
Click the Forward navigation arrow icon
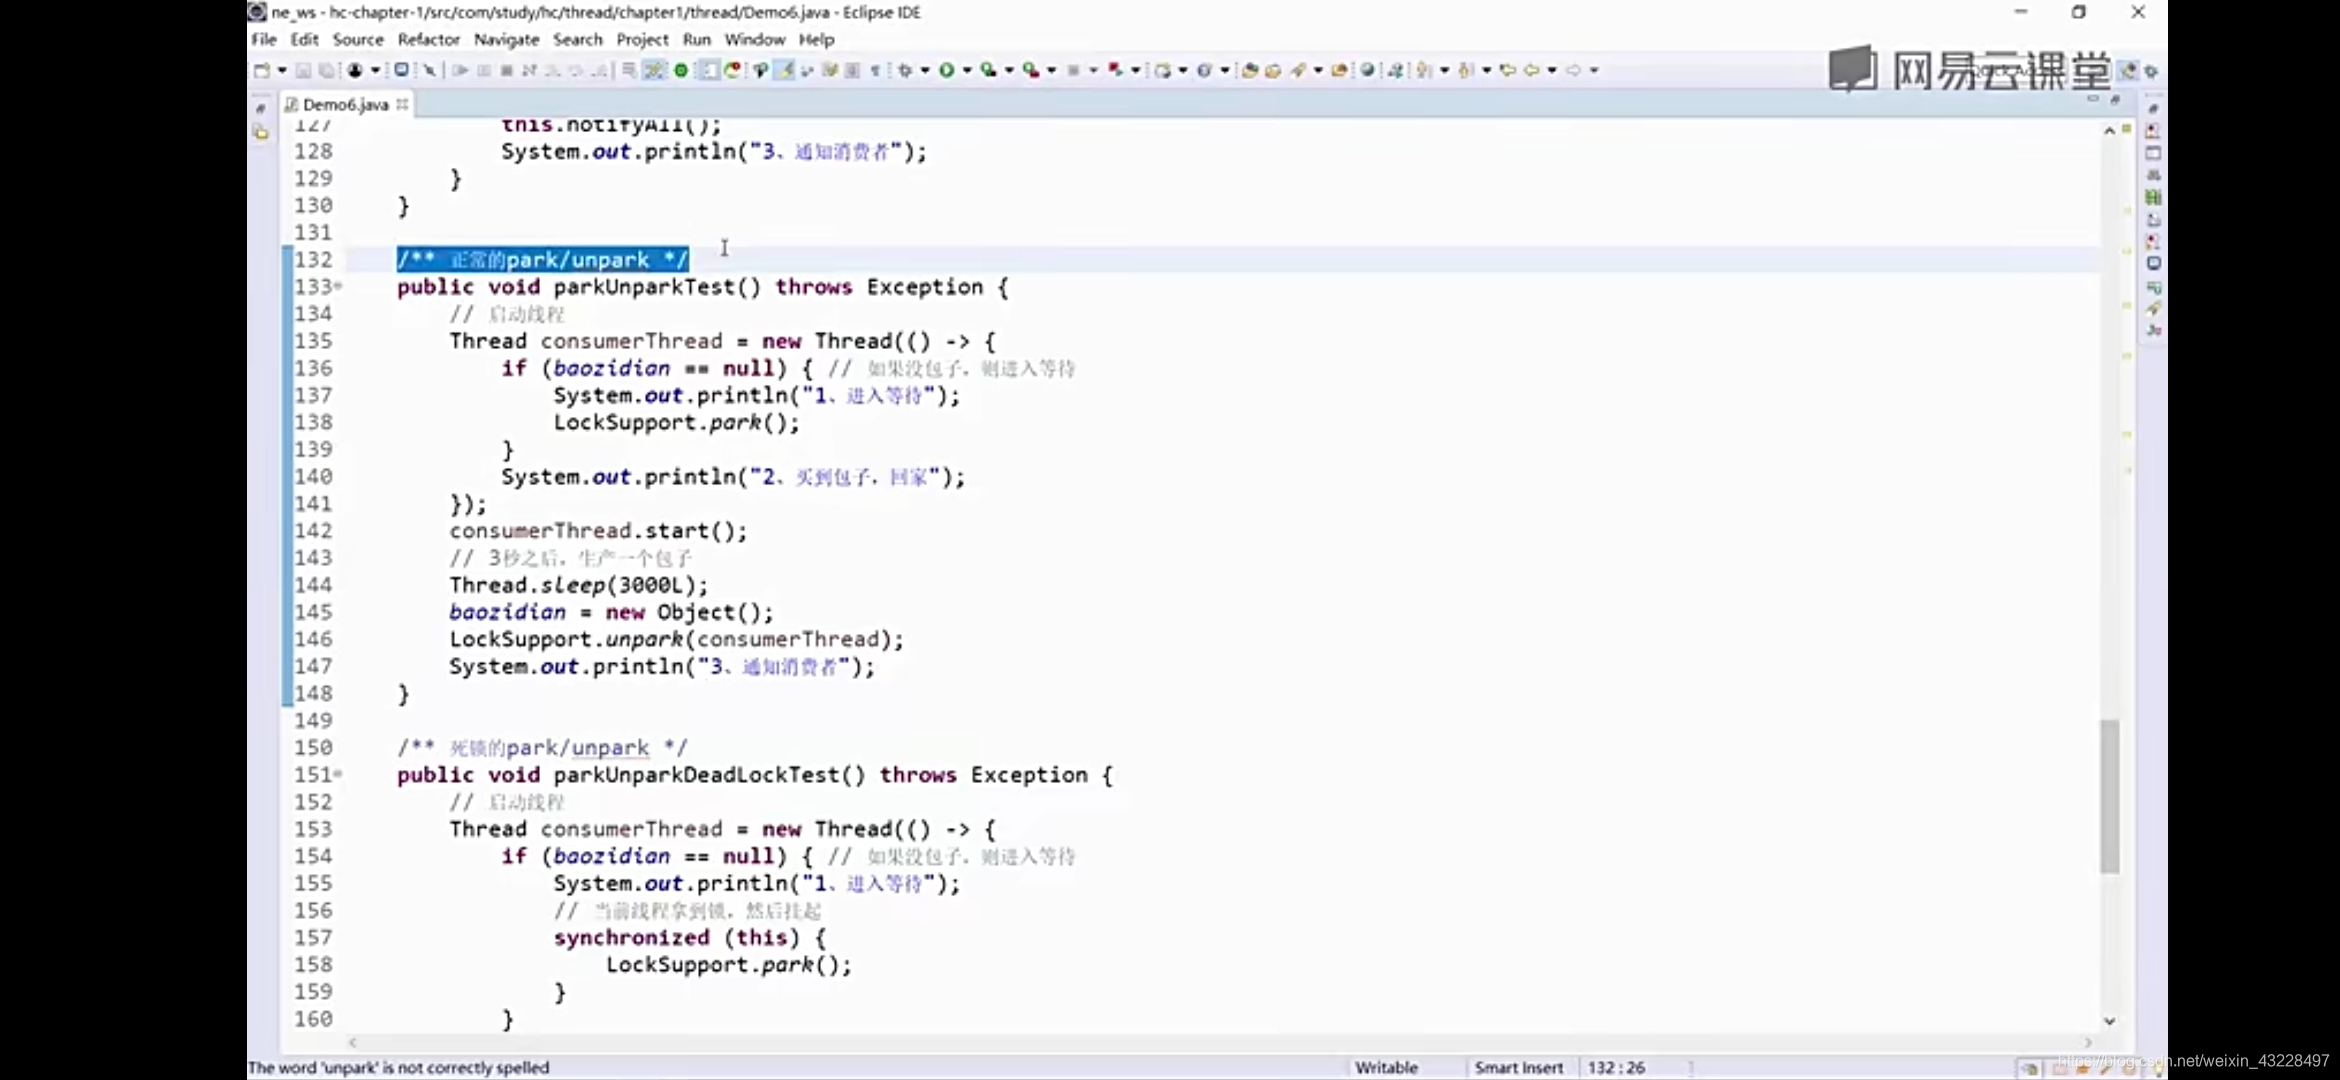click(1573, 70)
